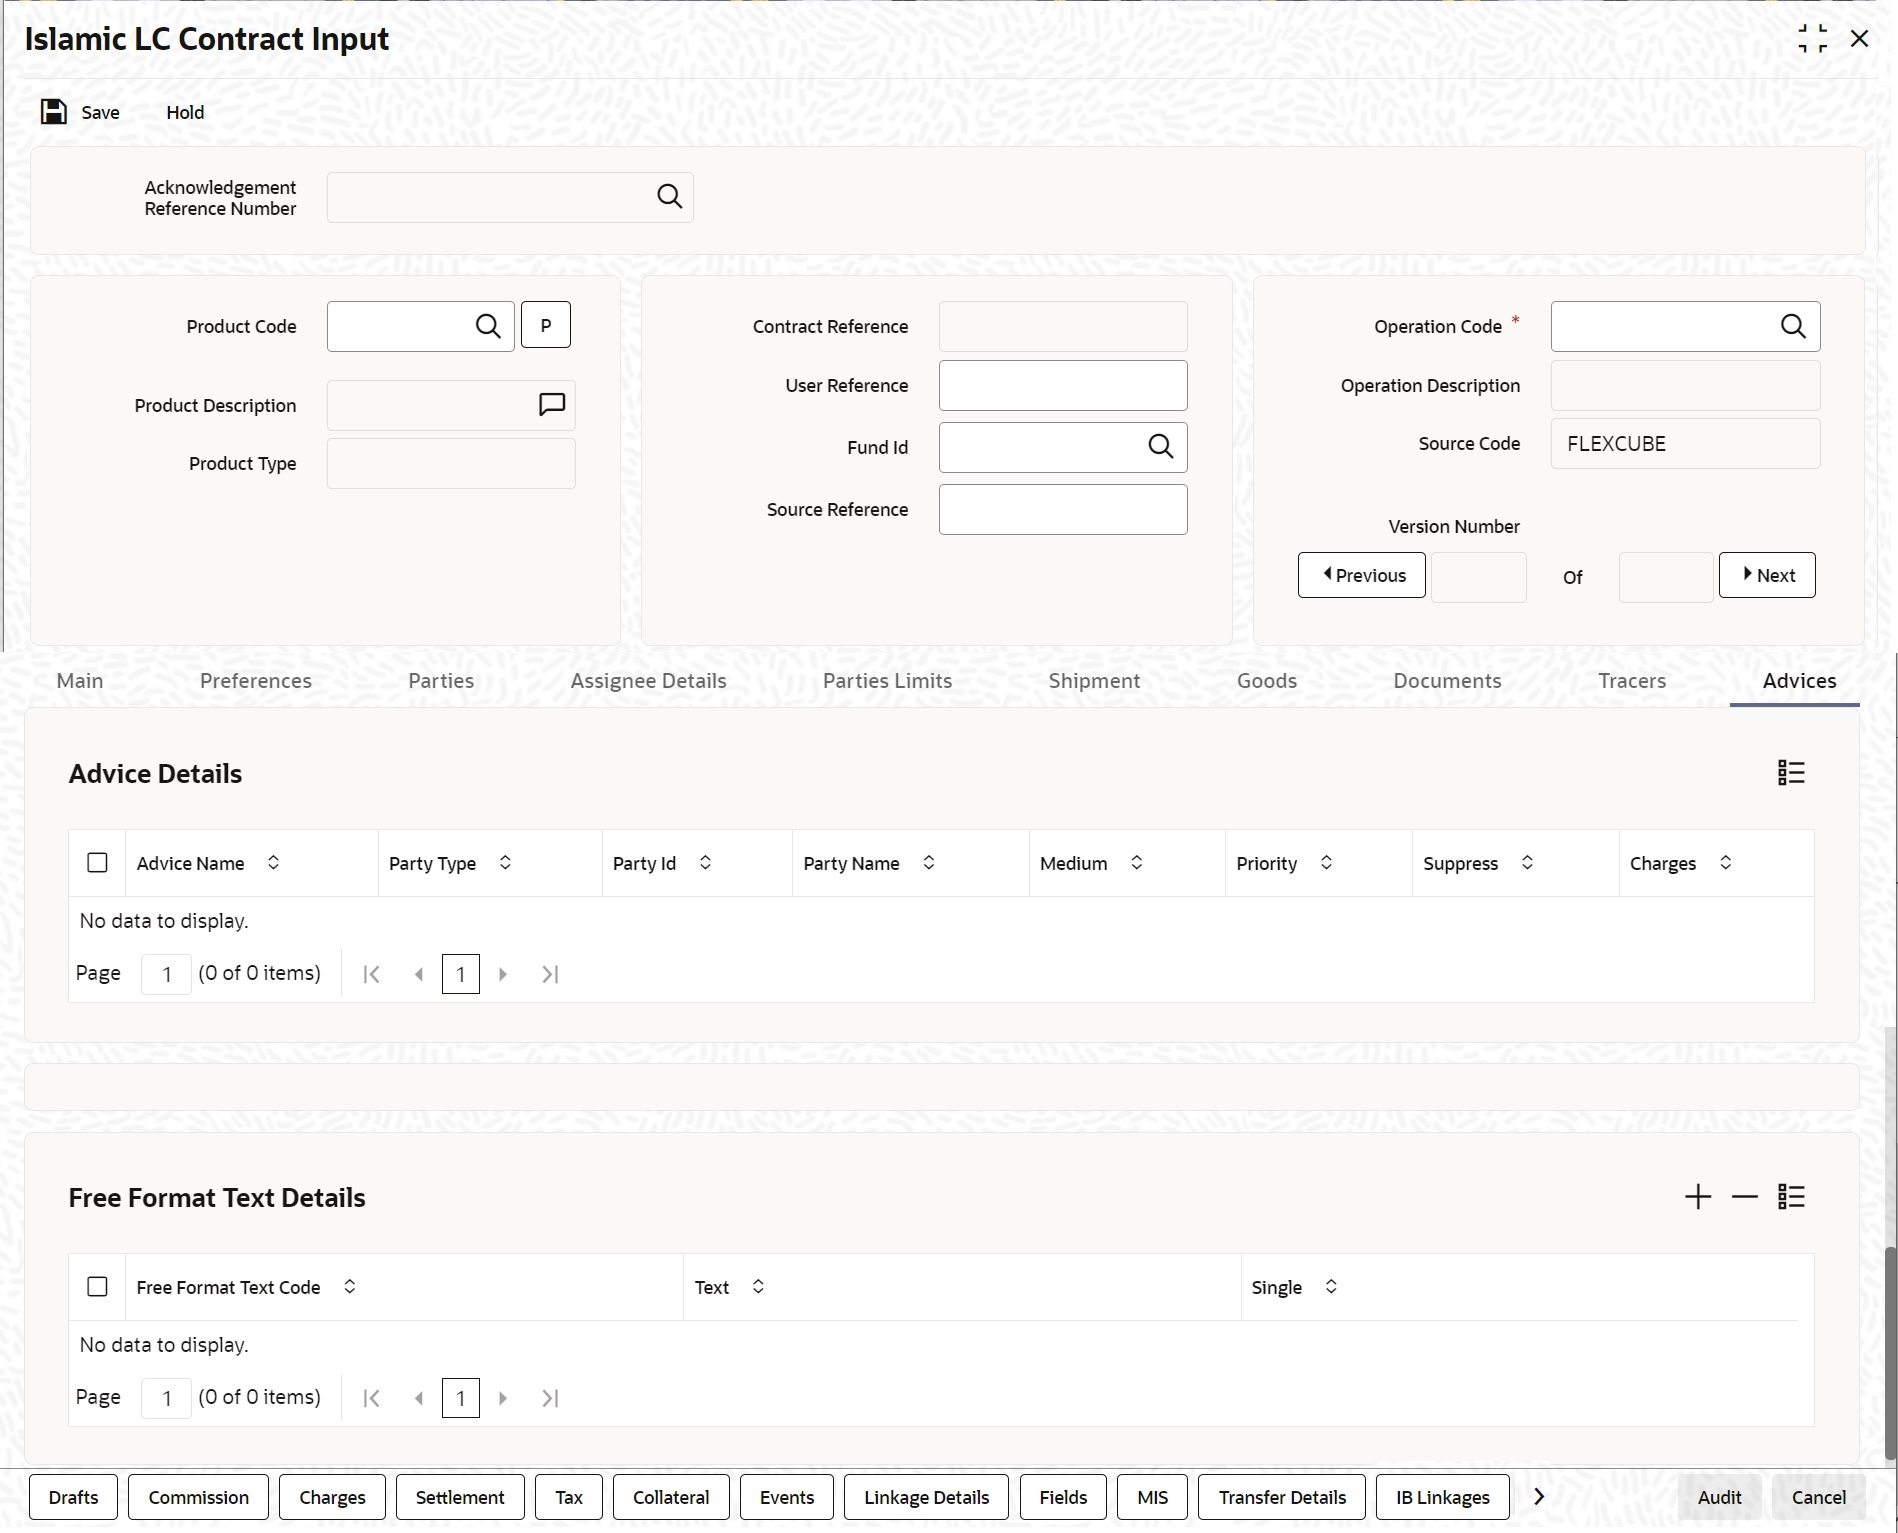Go to last page of Advice Details
The image size is (1898, 1533).
click(x=550, y=974)
